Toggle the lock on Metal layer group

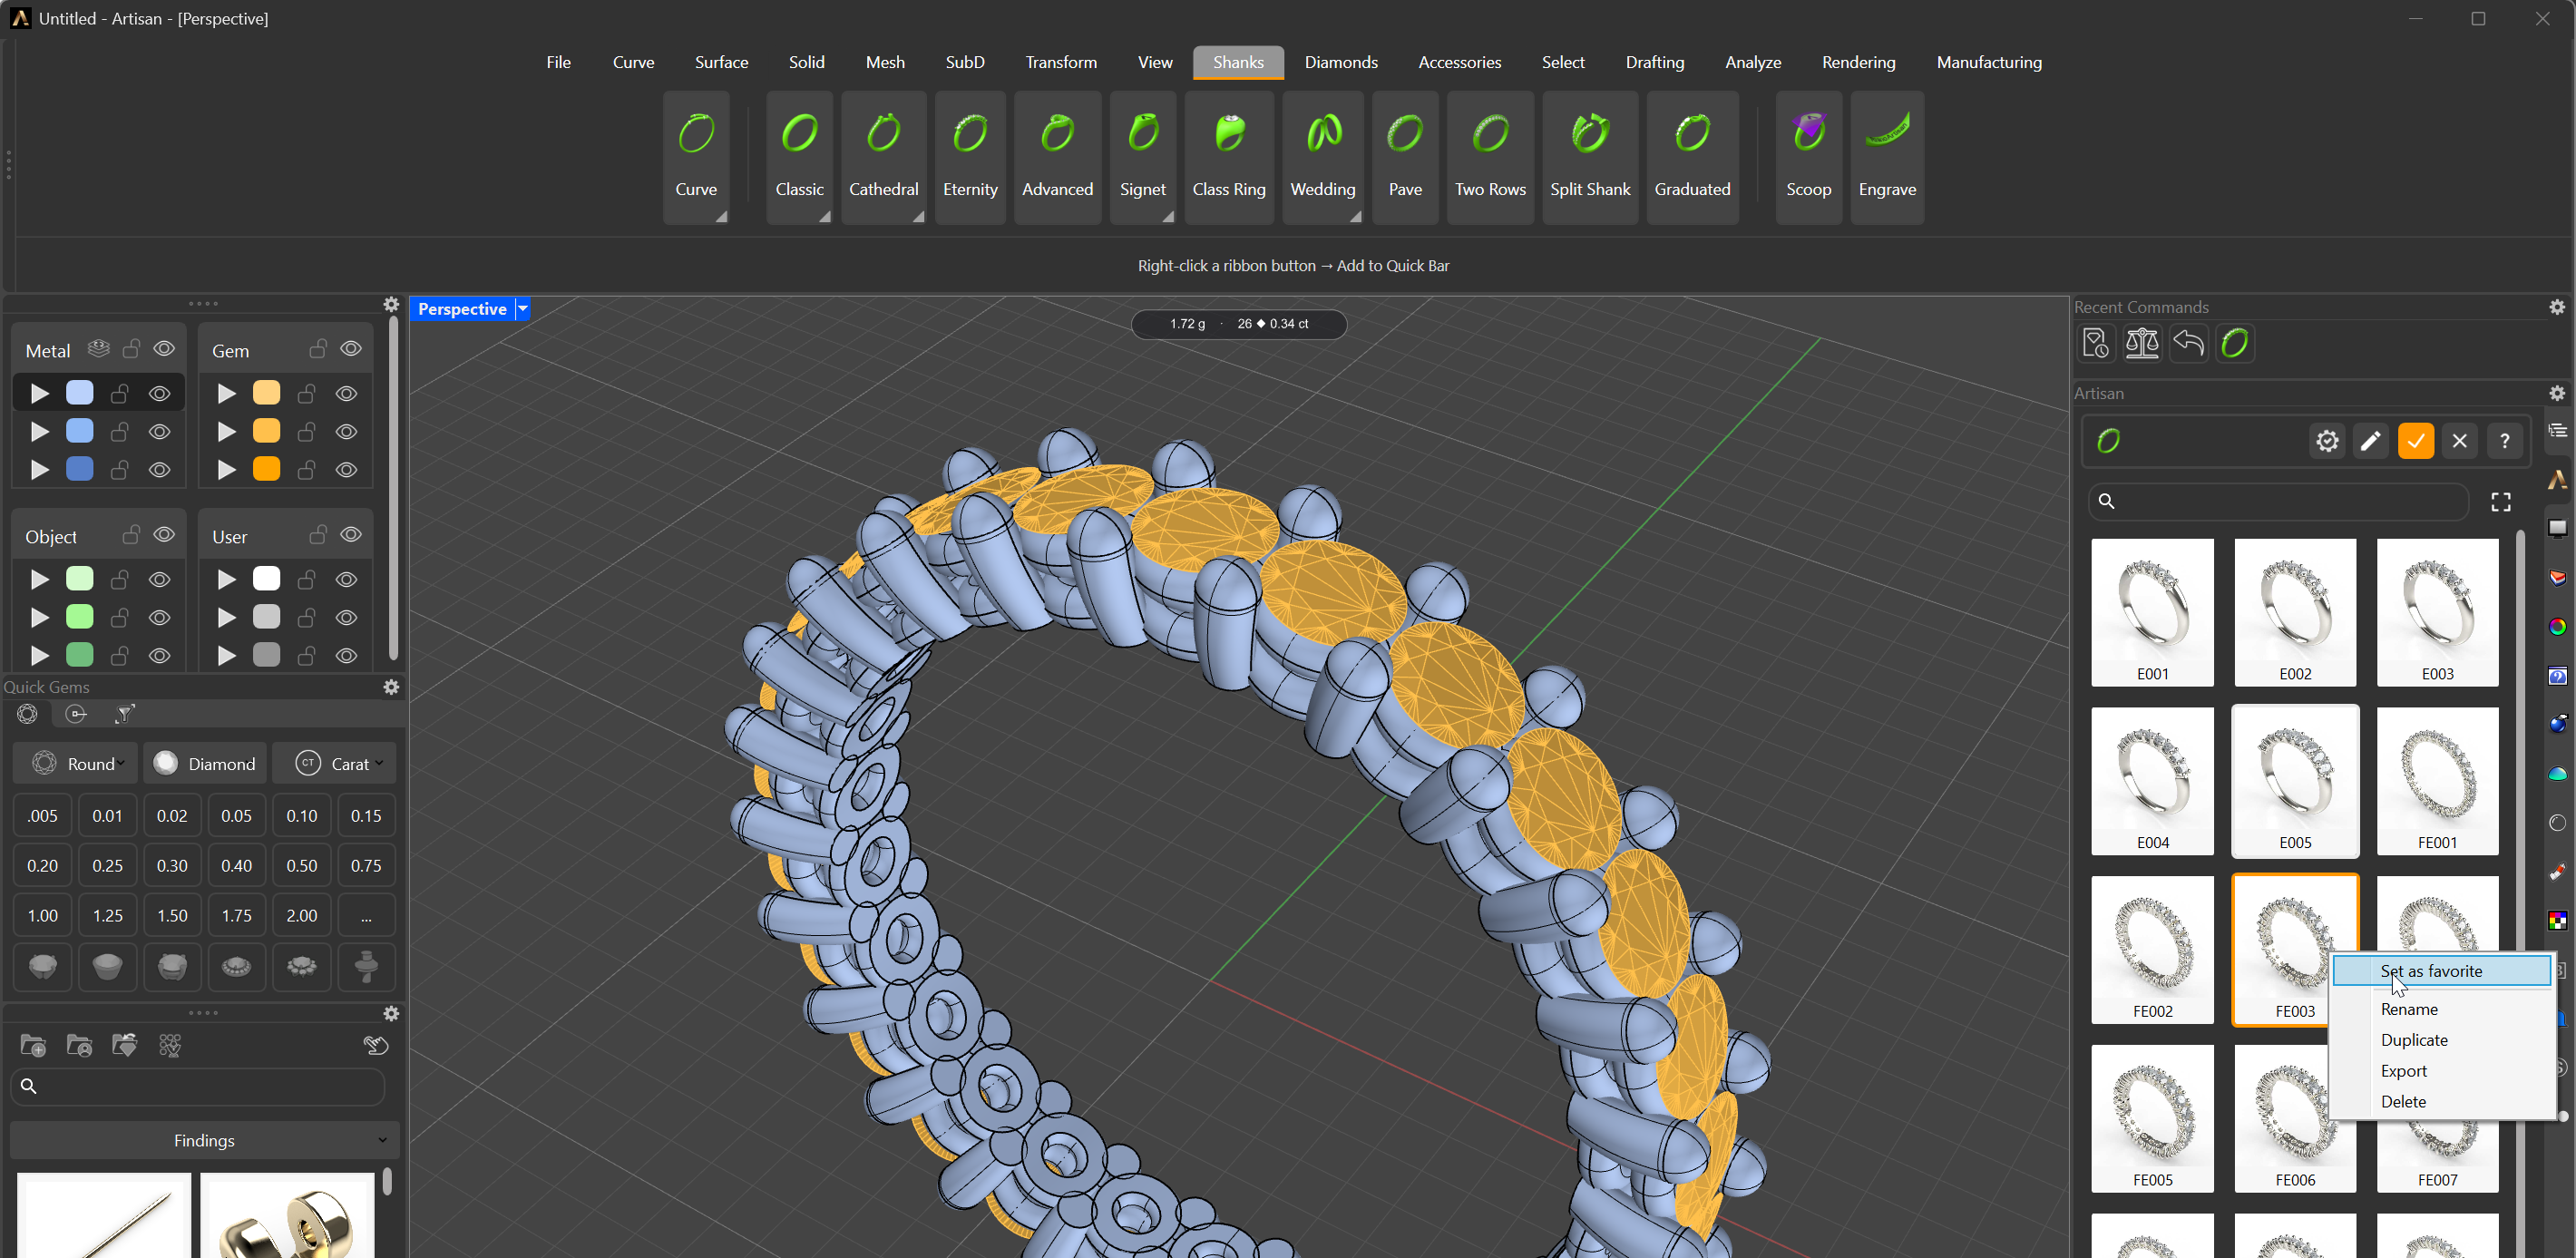click(x=131, y=349)
